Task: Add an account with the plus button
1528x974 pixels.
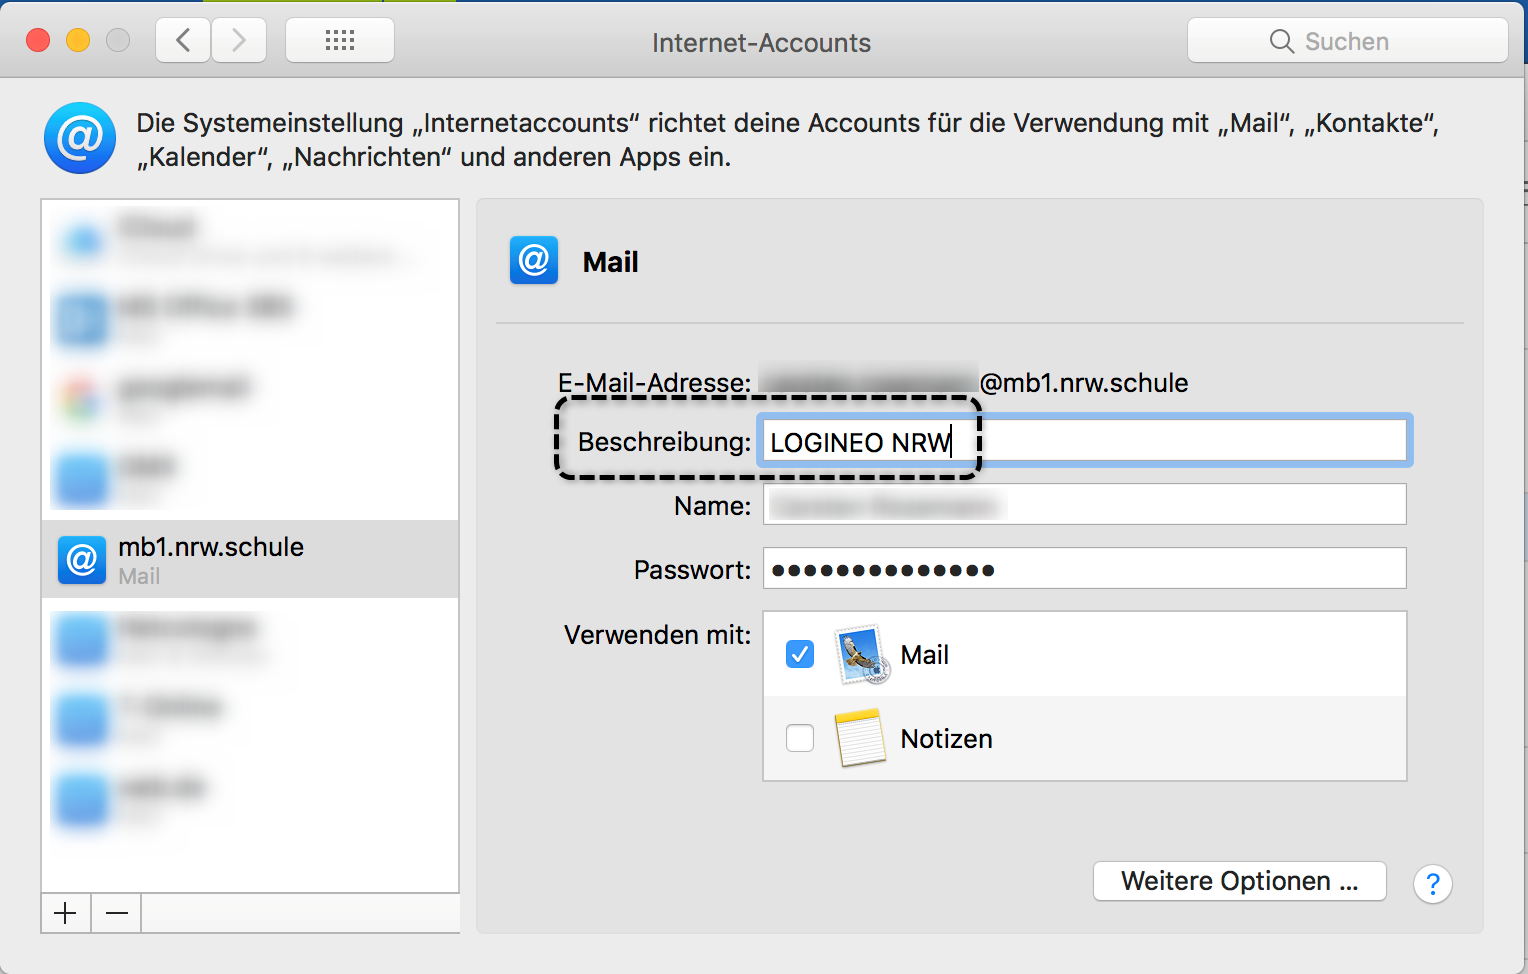Action: (66, 913)
